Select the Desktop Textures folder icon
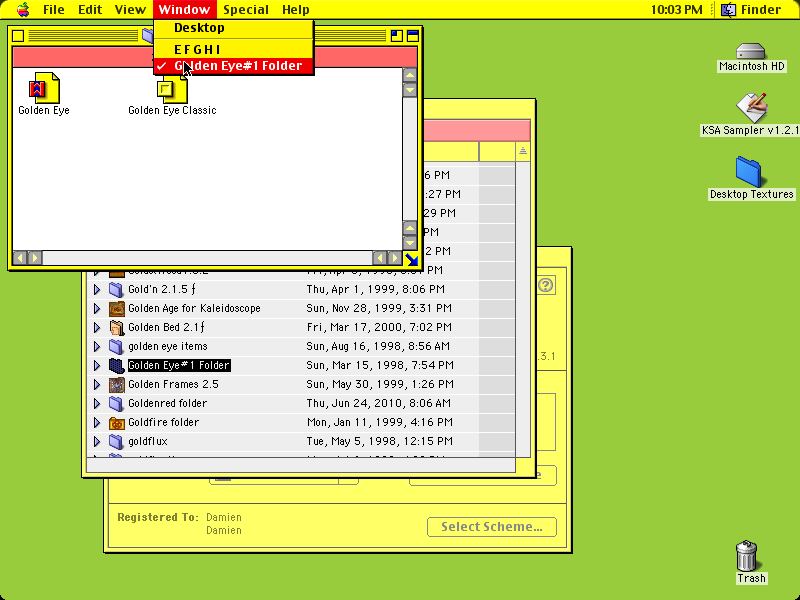800x600 pixels. coord(748,172)
